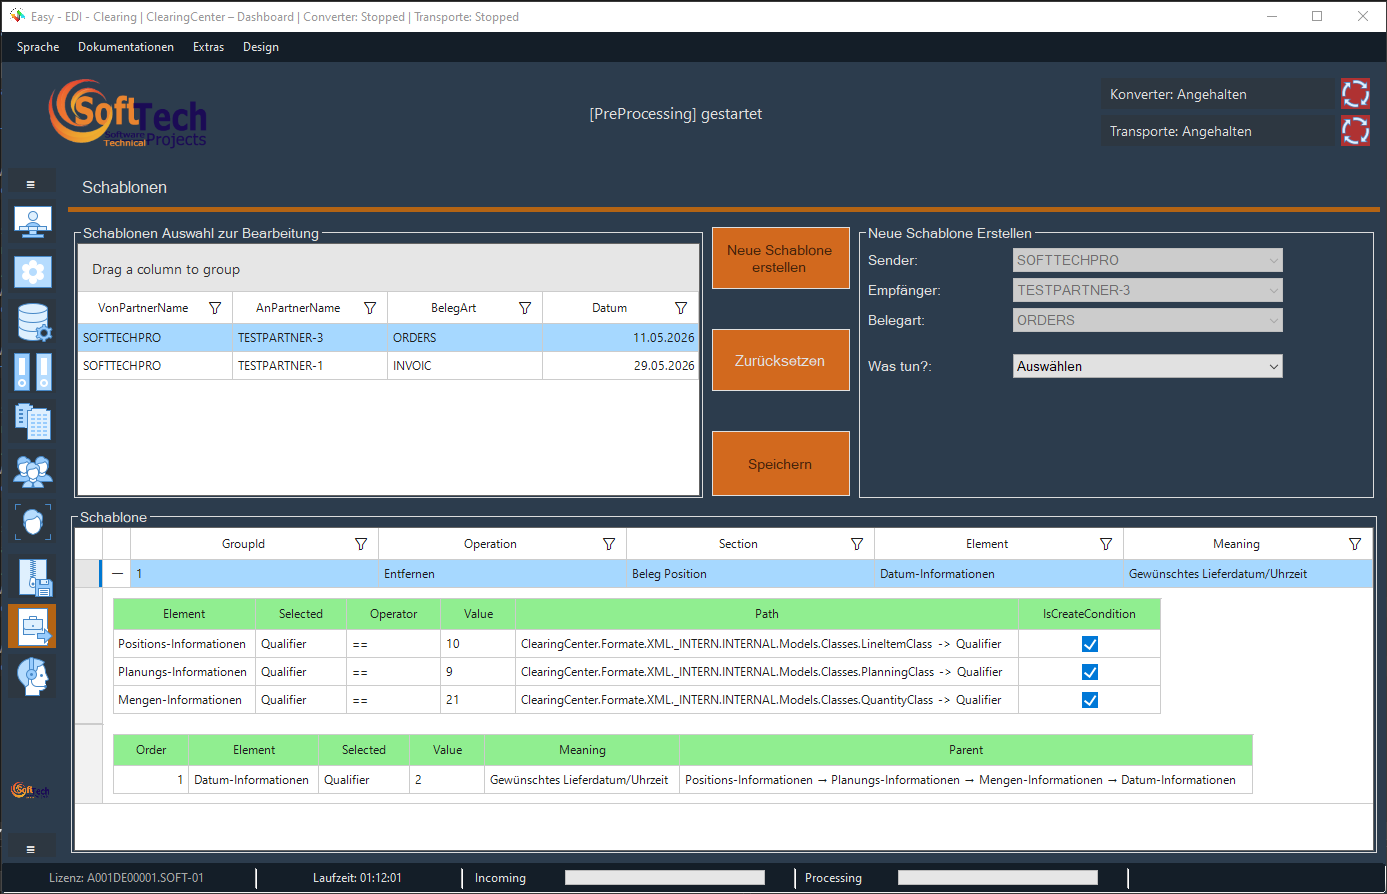Image resolution: width=1387 pixels, height=894 pixels.
Task: Open the Empfänger dropdown
Action: [x=1148, y=290]
